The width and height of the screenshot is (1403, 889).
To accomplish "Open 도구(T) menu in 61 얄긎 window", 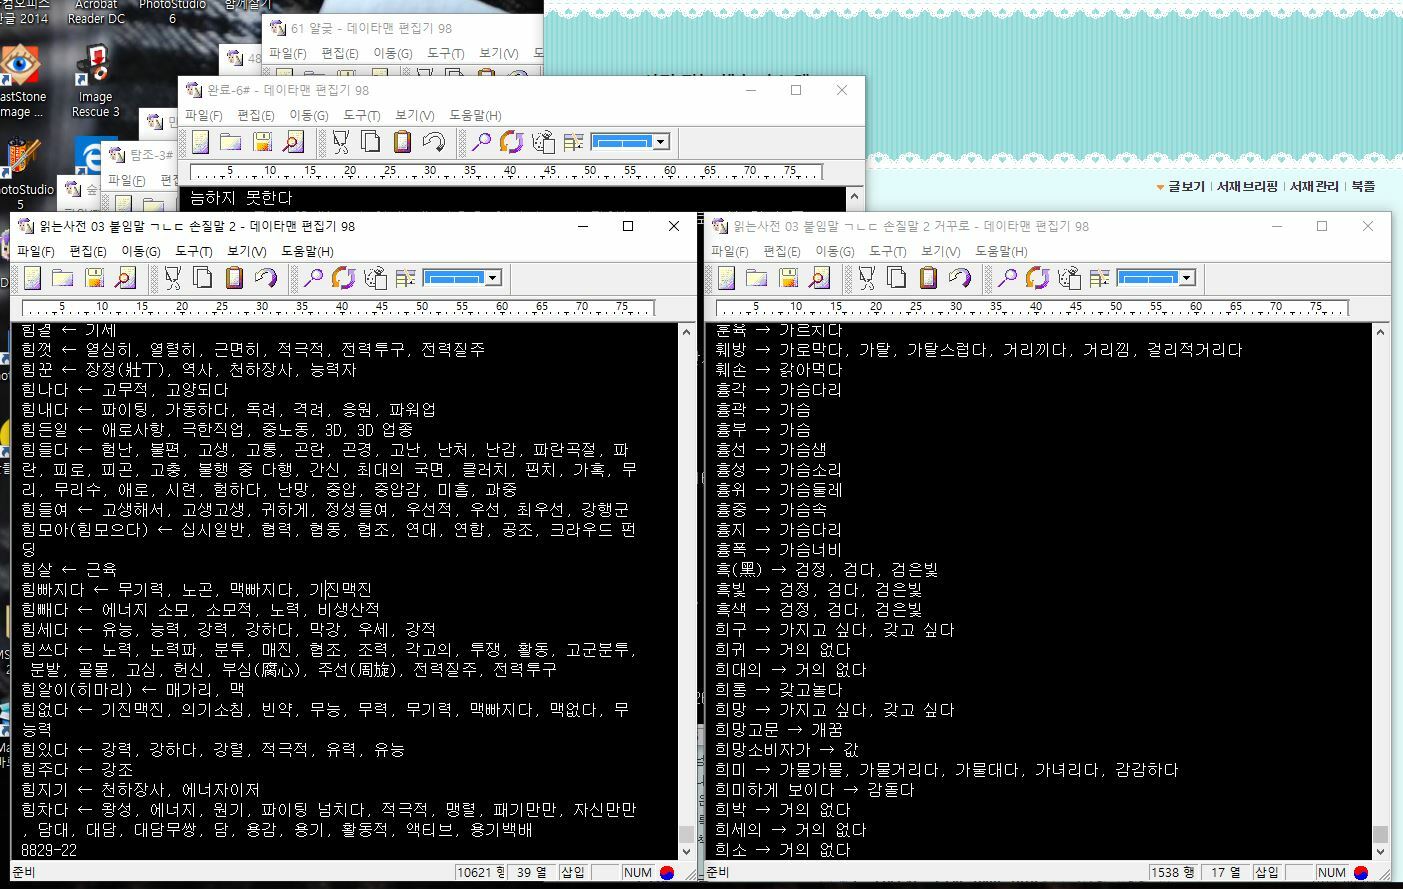I will pyautogui.click(x=446, y=53).
